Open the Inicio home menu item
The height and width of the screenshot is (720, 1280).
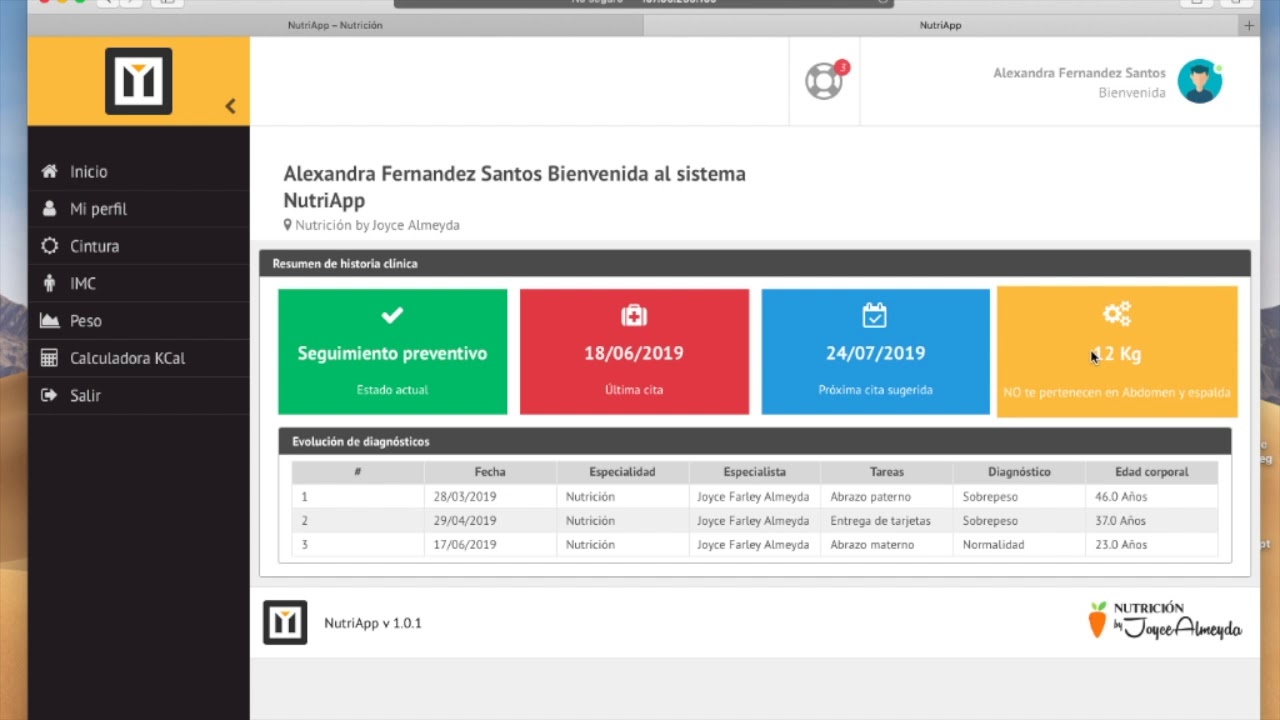[139, 172]
